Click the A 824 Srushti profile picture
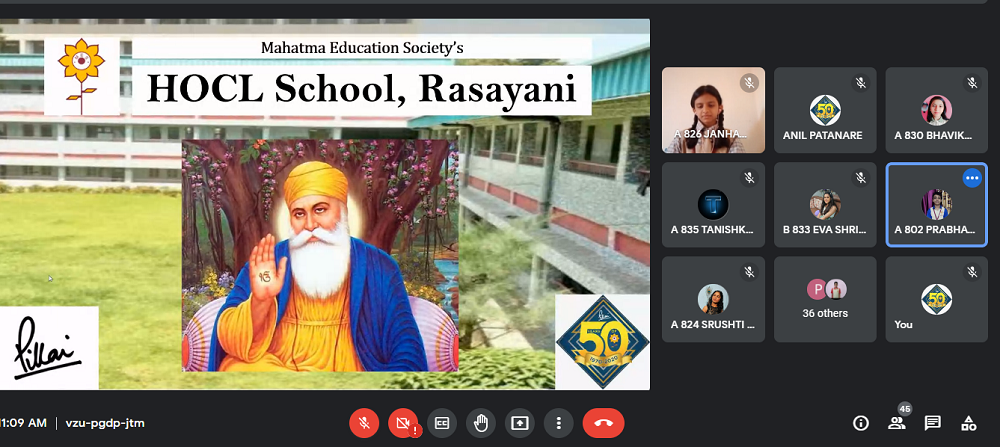1000x447 pixels. pyautogui.click(x=713, y=298)
